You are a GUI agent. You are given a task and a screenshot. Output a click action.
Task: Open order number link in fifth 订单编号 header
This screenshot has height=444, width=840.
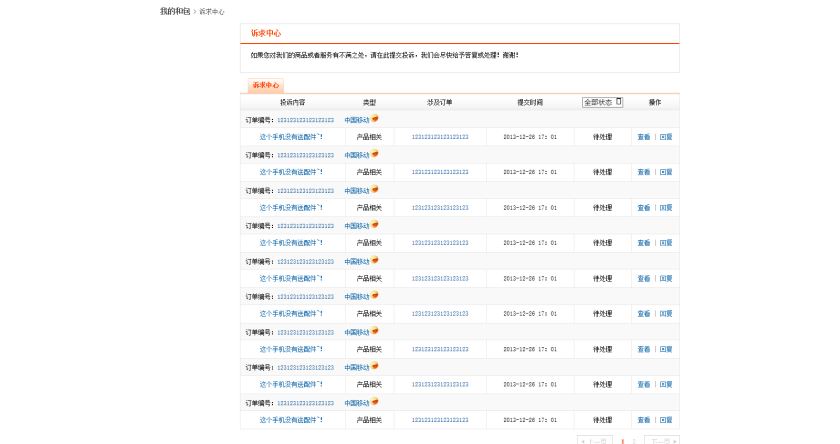[x=305, y=262]
